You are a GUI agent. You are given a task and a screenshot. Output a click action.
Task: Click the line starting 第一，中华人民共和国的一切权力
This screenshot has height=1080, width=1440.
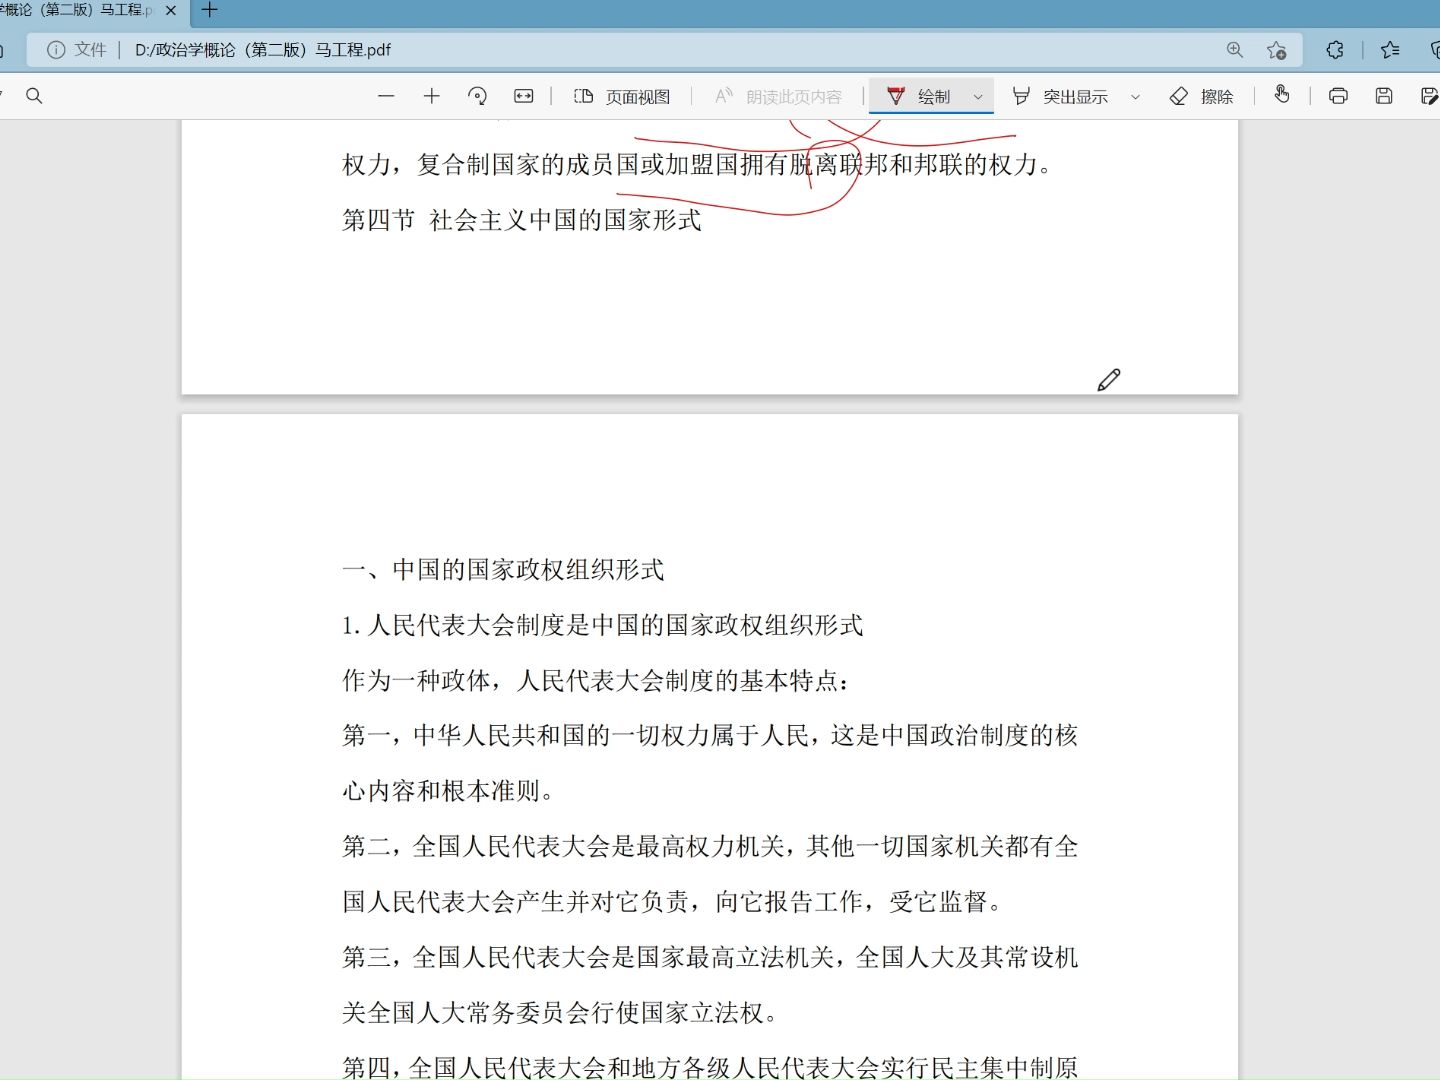click(710, 736)
